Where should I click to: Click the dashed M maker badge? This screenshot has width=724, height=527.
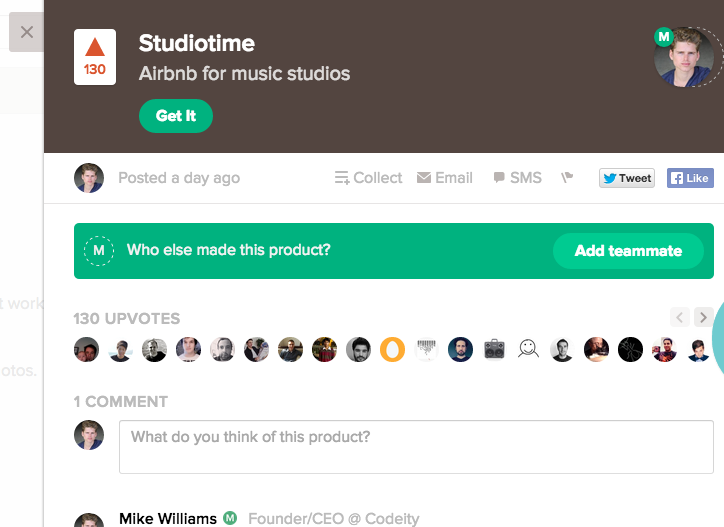tap(99, 251)
